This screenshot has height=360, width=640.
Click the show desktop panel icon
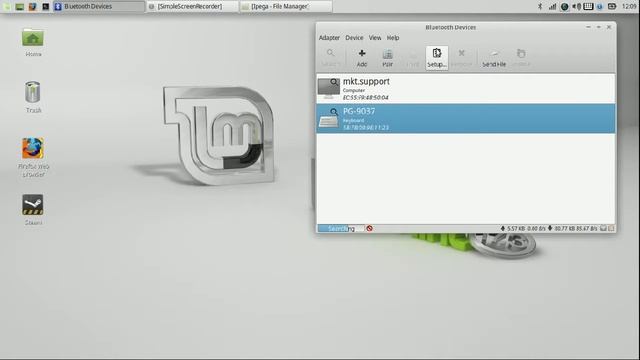(x=20, y=6)
